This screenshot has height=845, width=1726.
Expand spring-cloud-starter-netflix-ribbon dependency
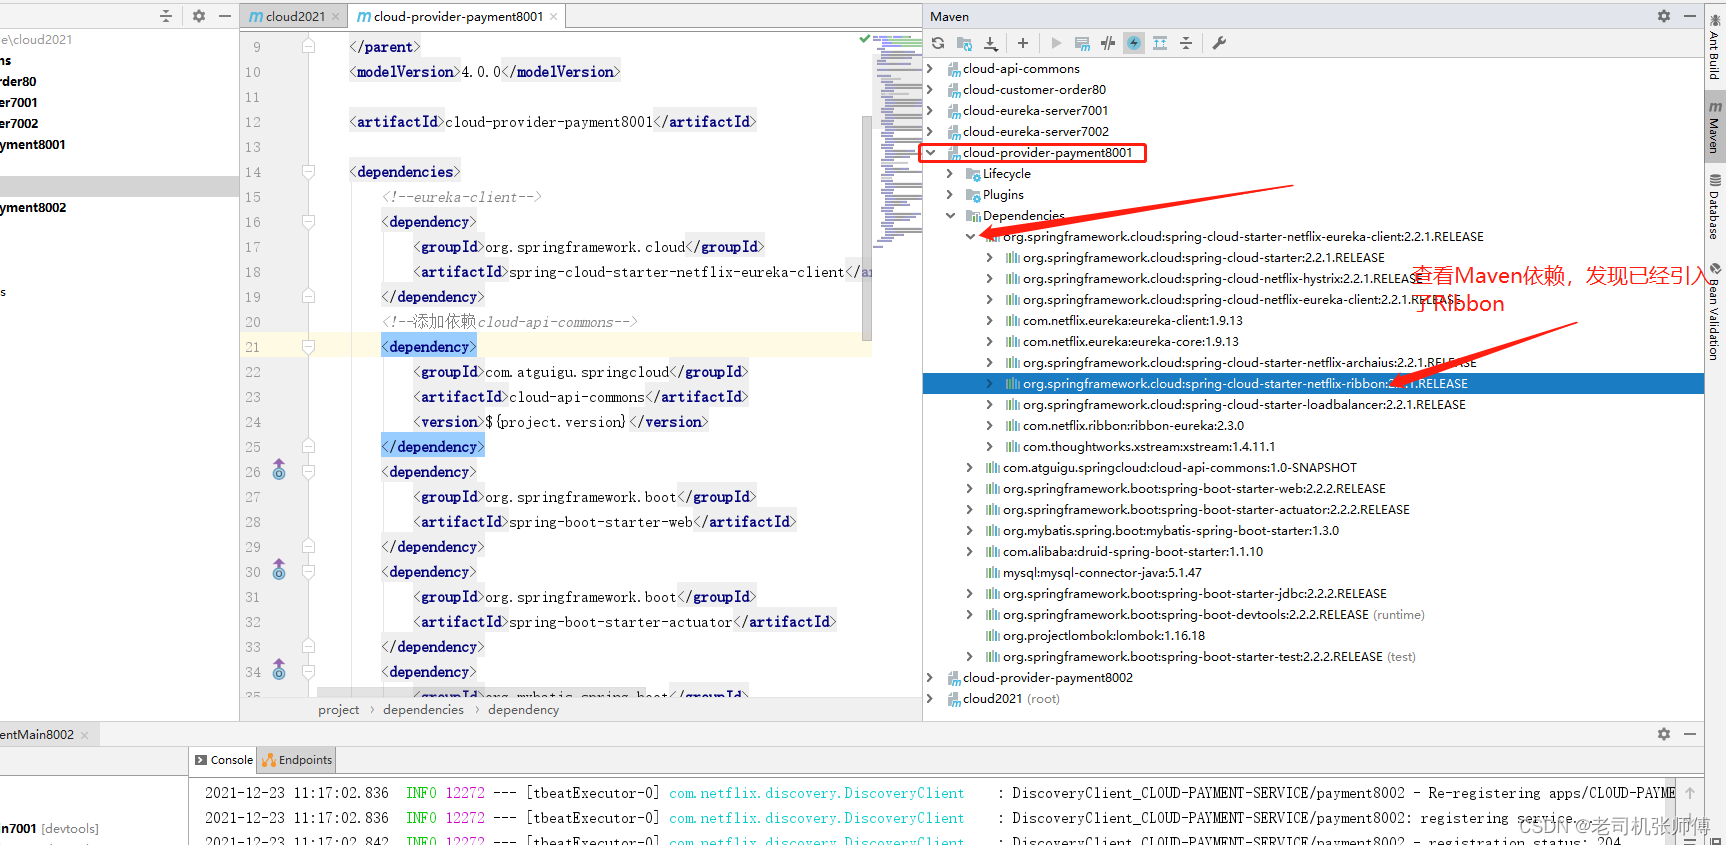pos(990,384)
